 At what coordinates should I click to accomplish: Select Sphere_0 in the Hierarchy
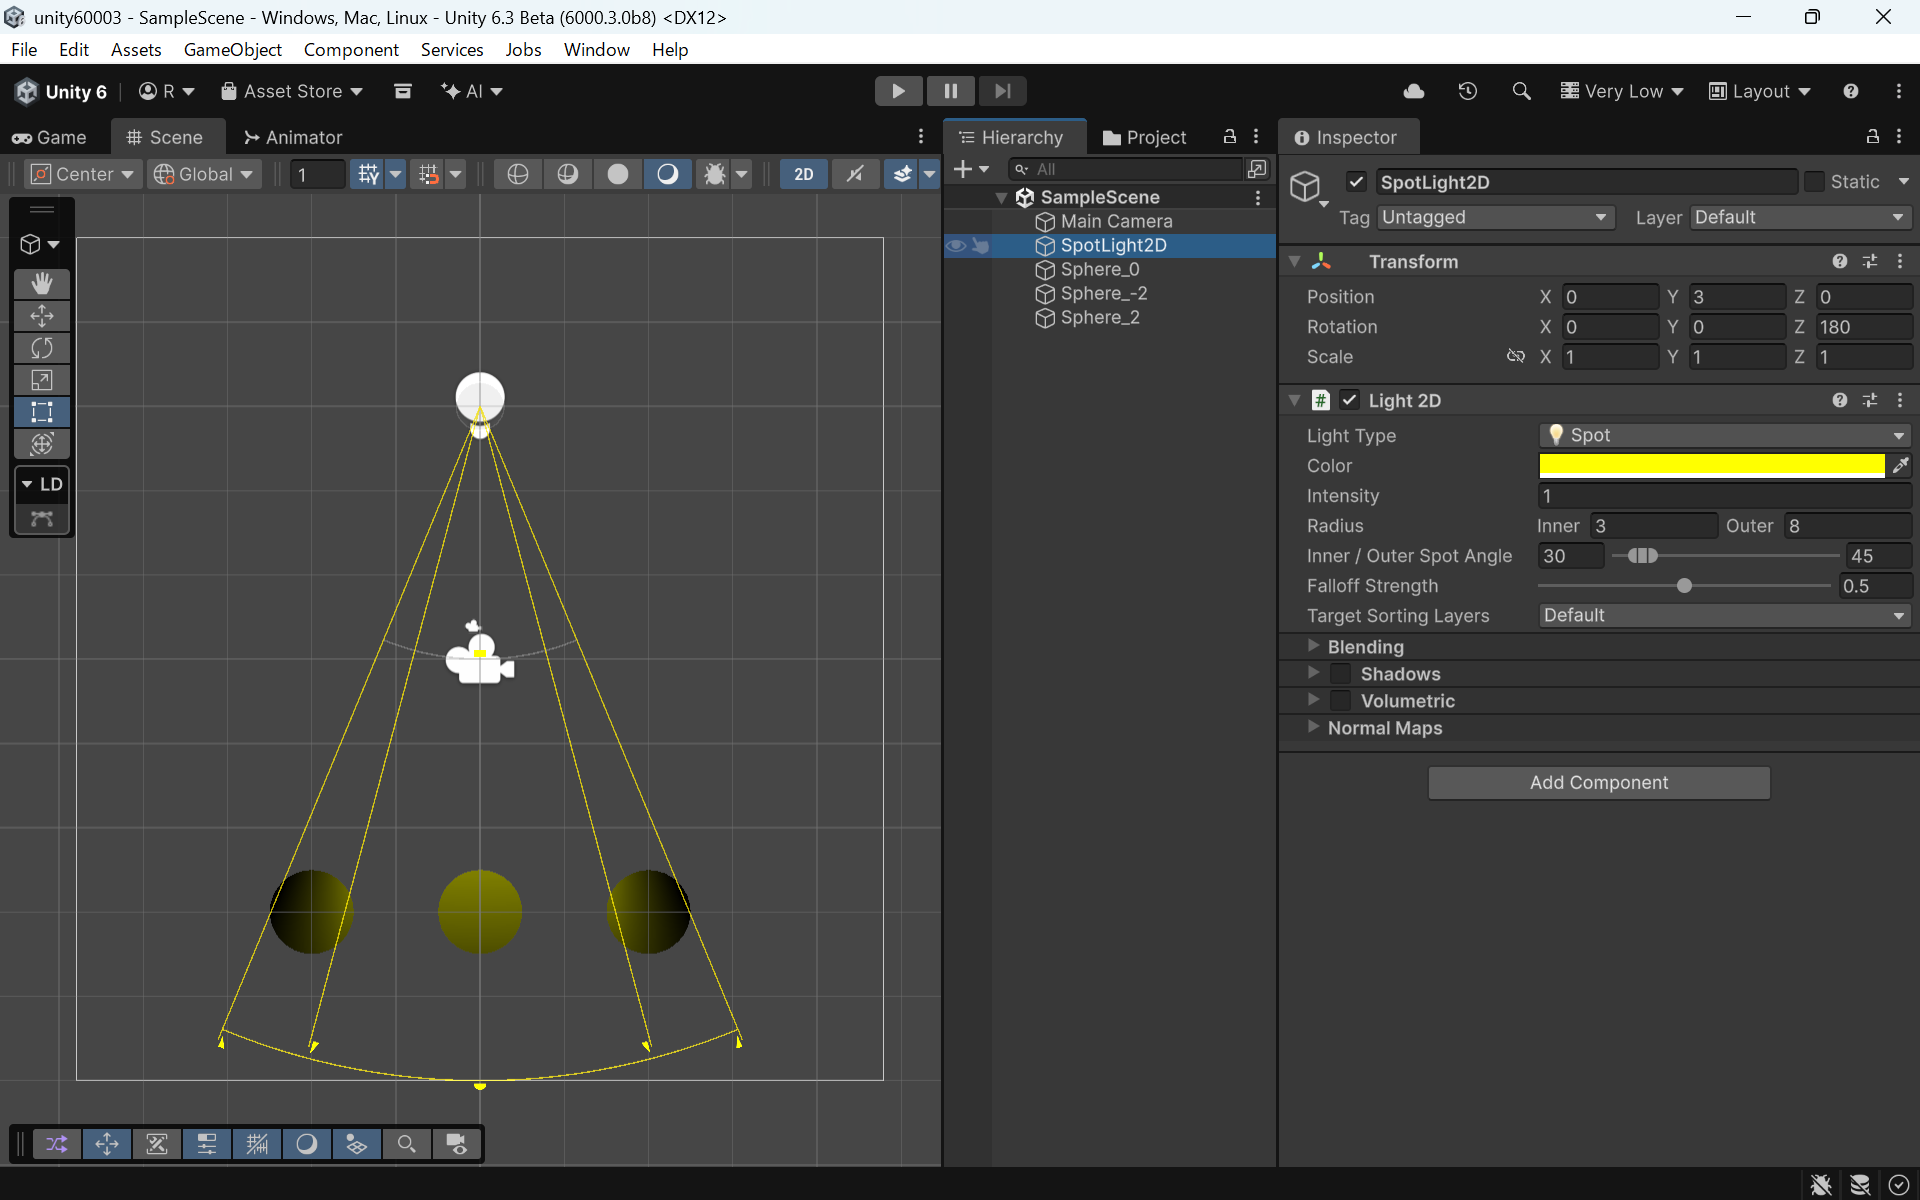1099,269
